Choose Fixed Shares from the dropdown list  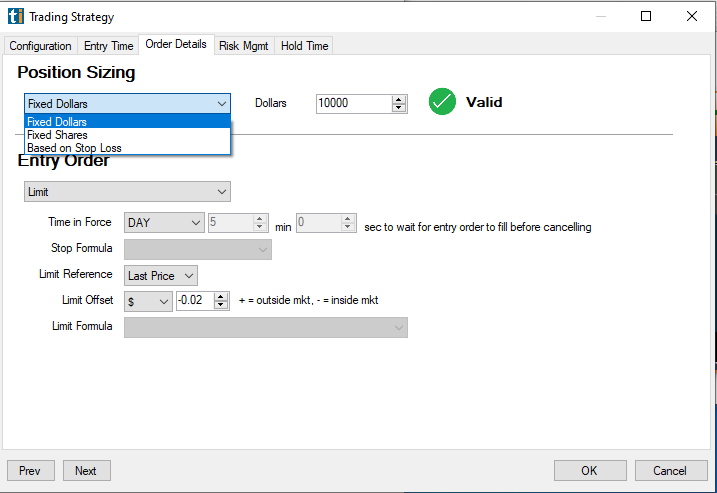[x=127, y=135]
